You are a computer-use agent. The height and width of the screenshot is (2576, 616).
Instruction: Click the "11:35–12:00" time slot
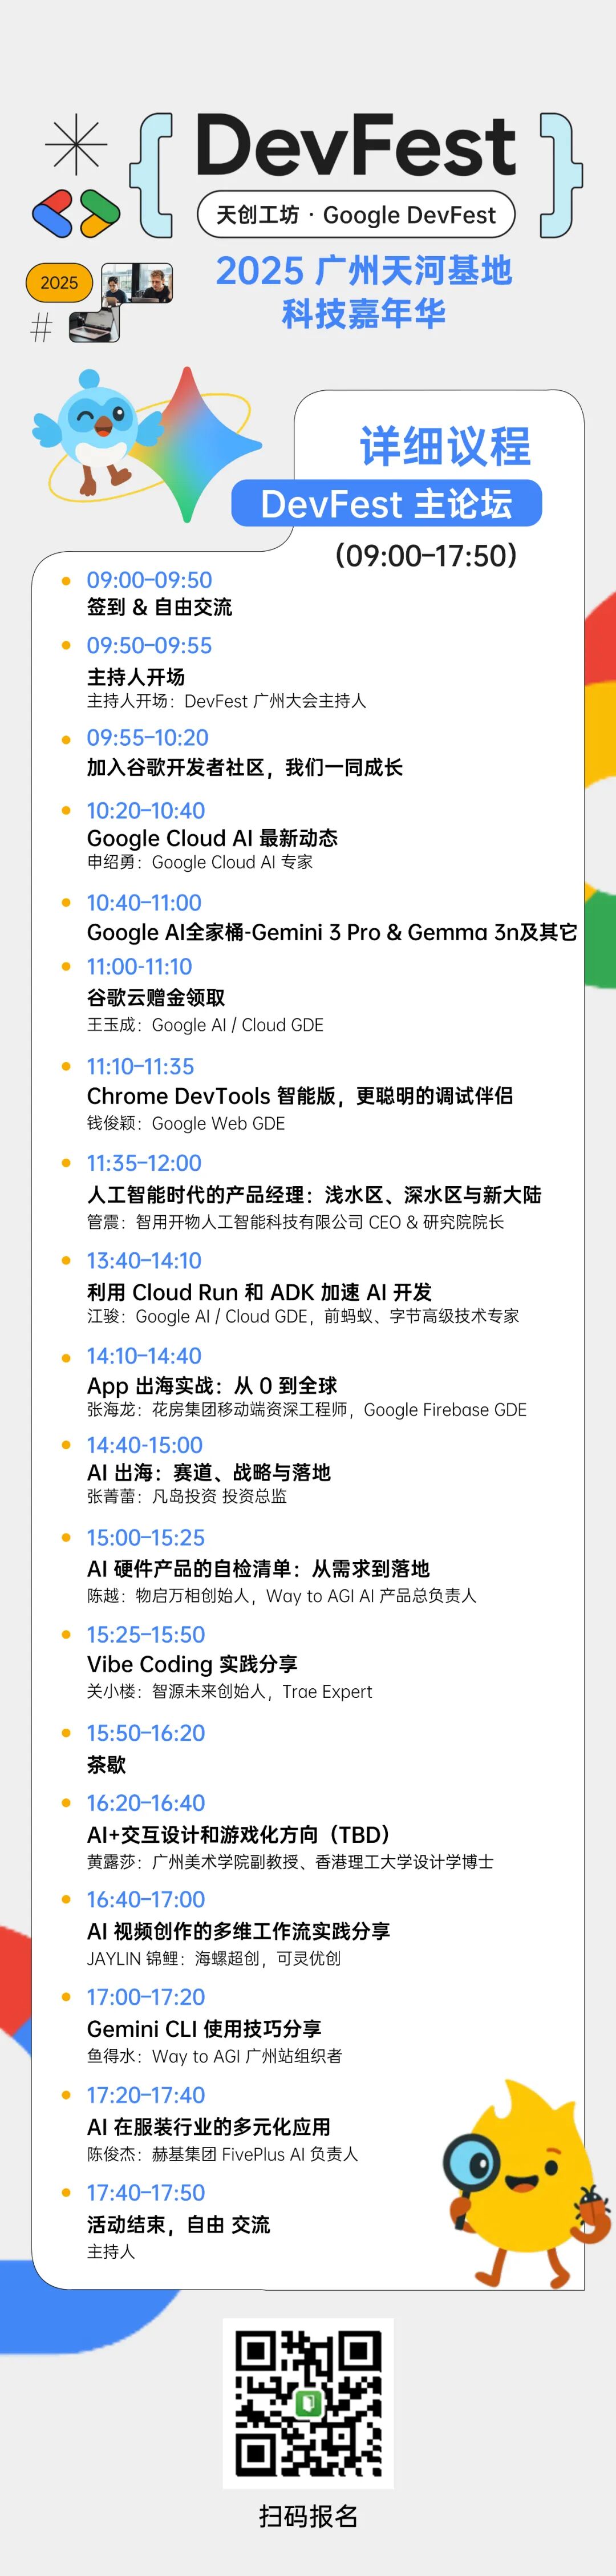click(144, 1163)
